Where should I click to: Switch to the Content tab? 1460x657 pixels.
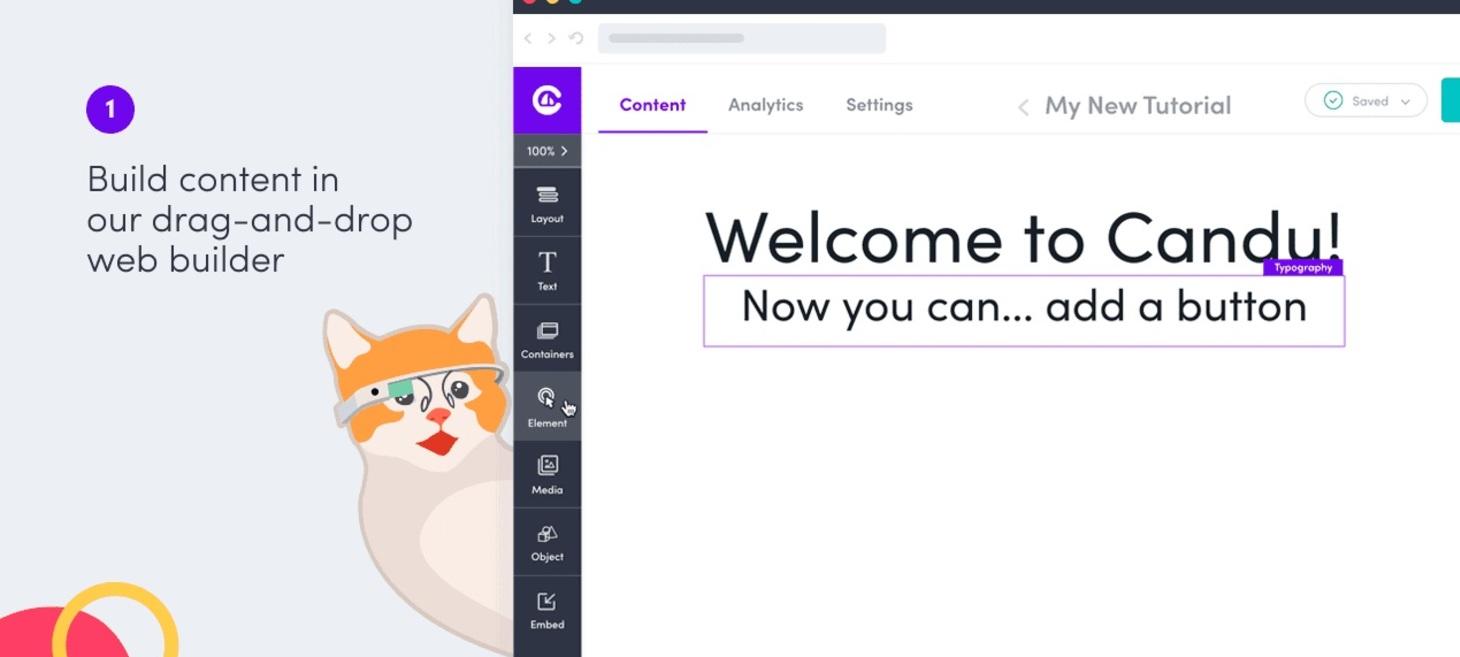click(652, 105)
